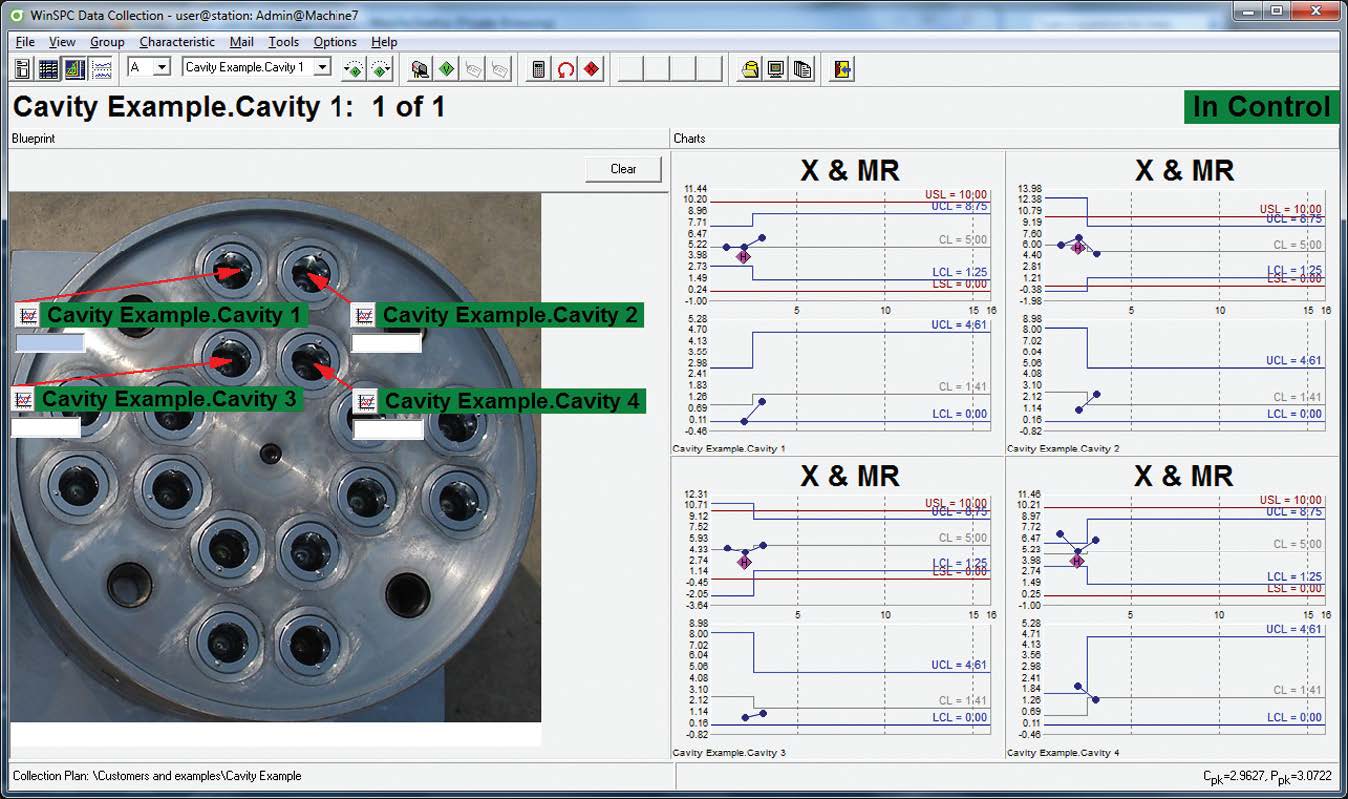
Task: Click the Cavity 1 highlighted data input field
Action: click(50, 343)
